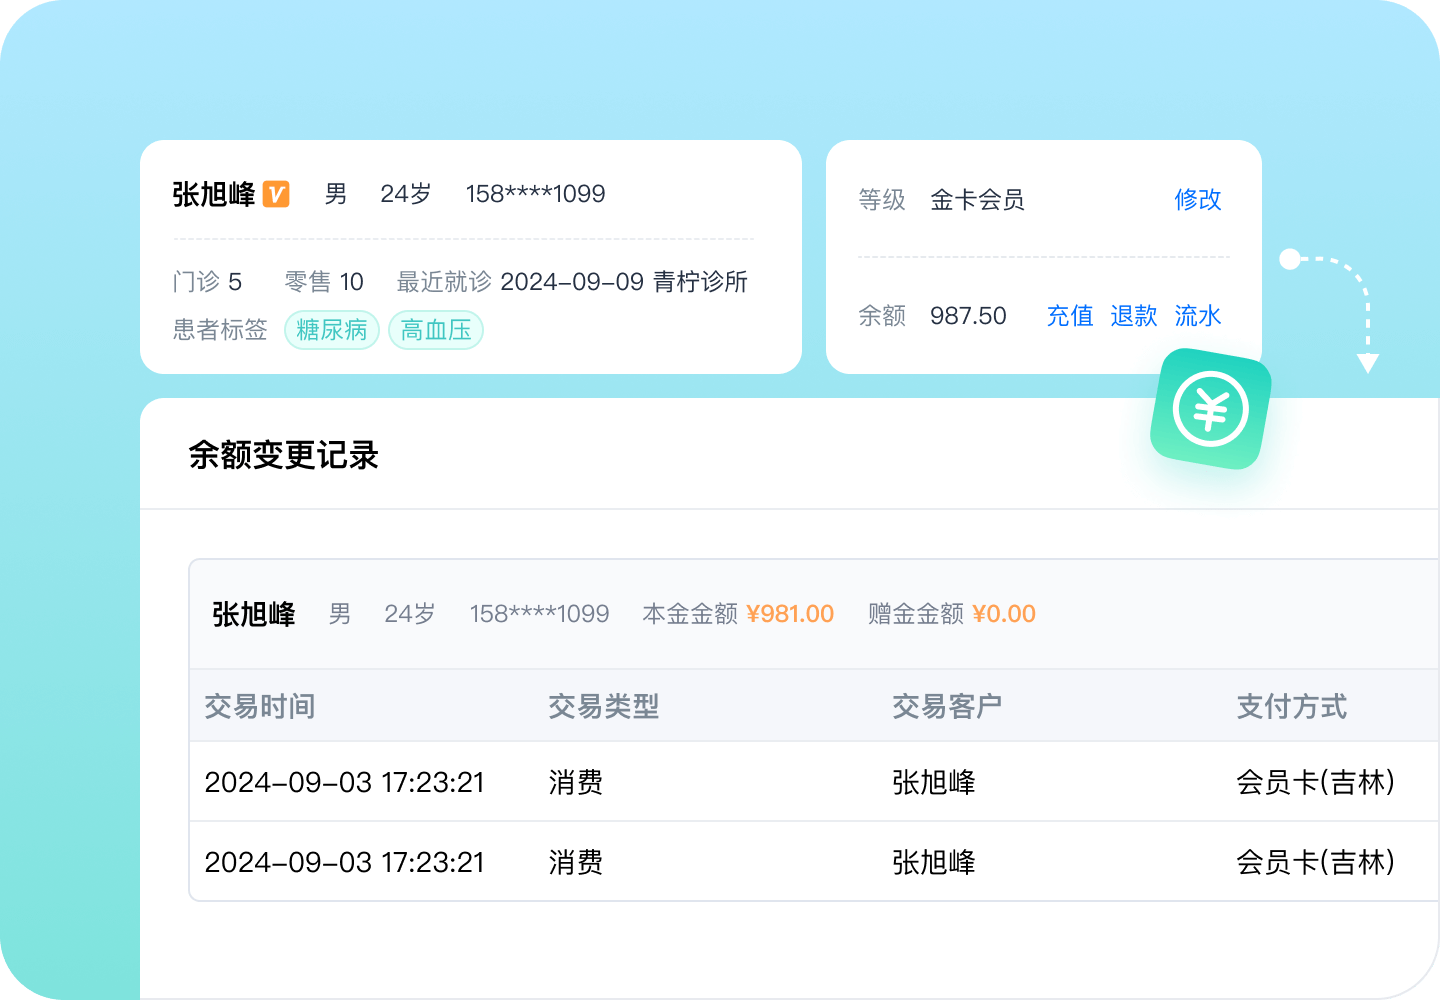Click the 金卡会员 level text
1440x1000 pixels.
pos(977,200)
